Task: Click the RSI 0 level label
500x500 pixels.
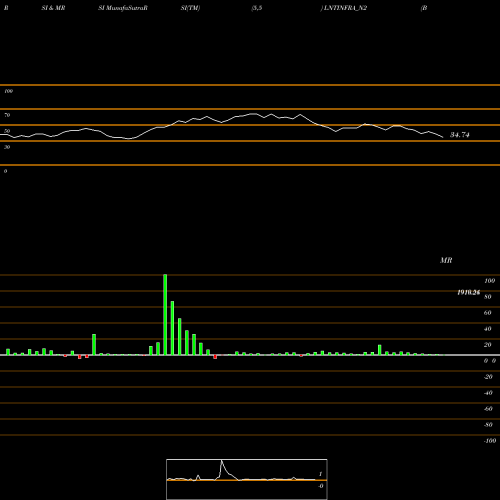Action: [x=5, y=171]
